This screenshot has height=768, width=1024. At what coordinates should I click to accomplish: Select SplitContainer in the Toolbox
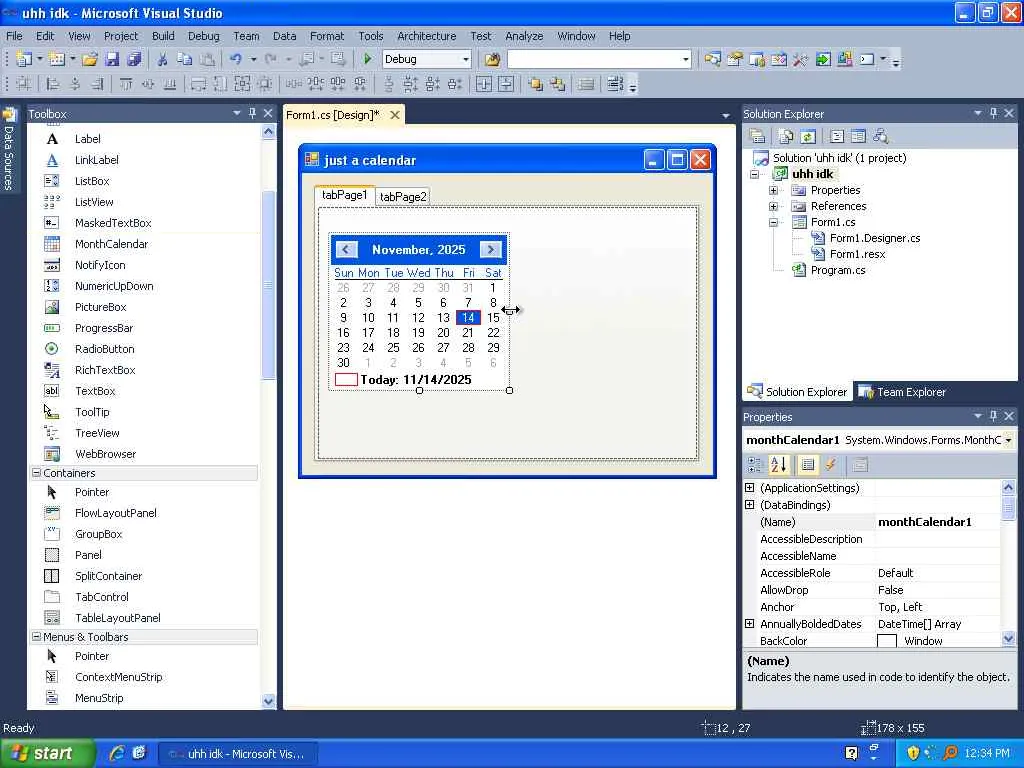(x=108, y=576)
